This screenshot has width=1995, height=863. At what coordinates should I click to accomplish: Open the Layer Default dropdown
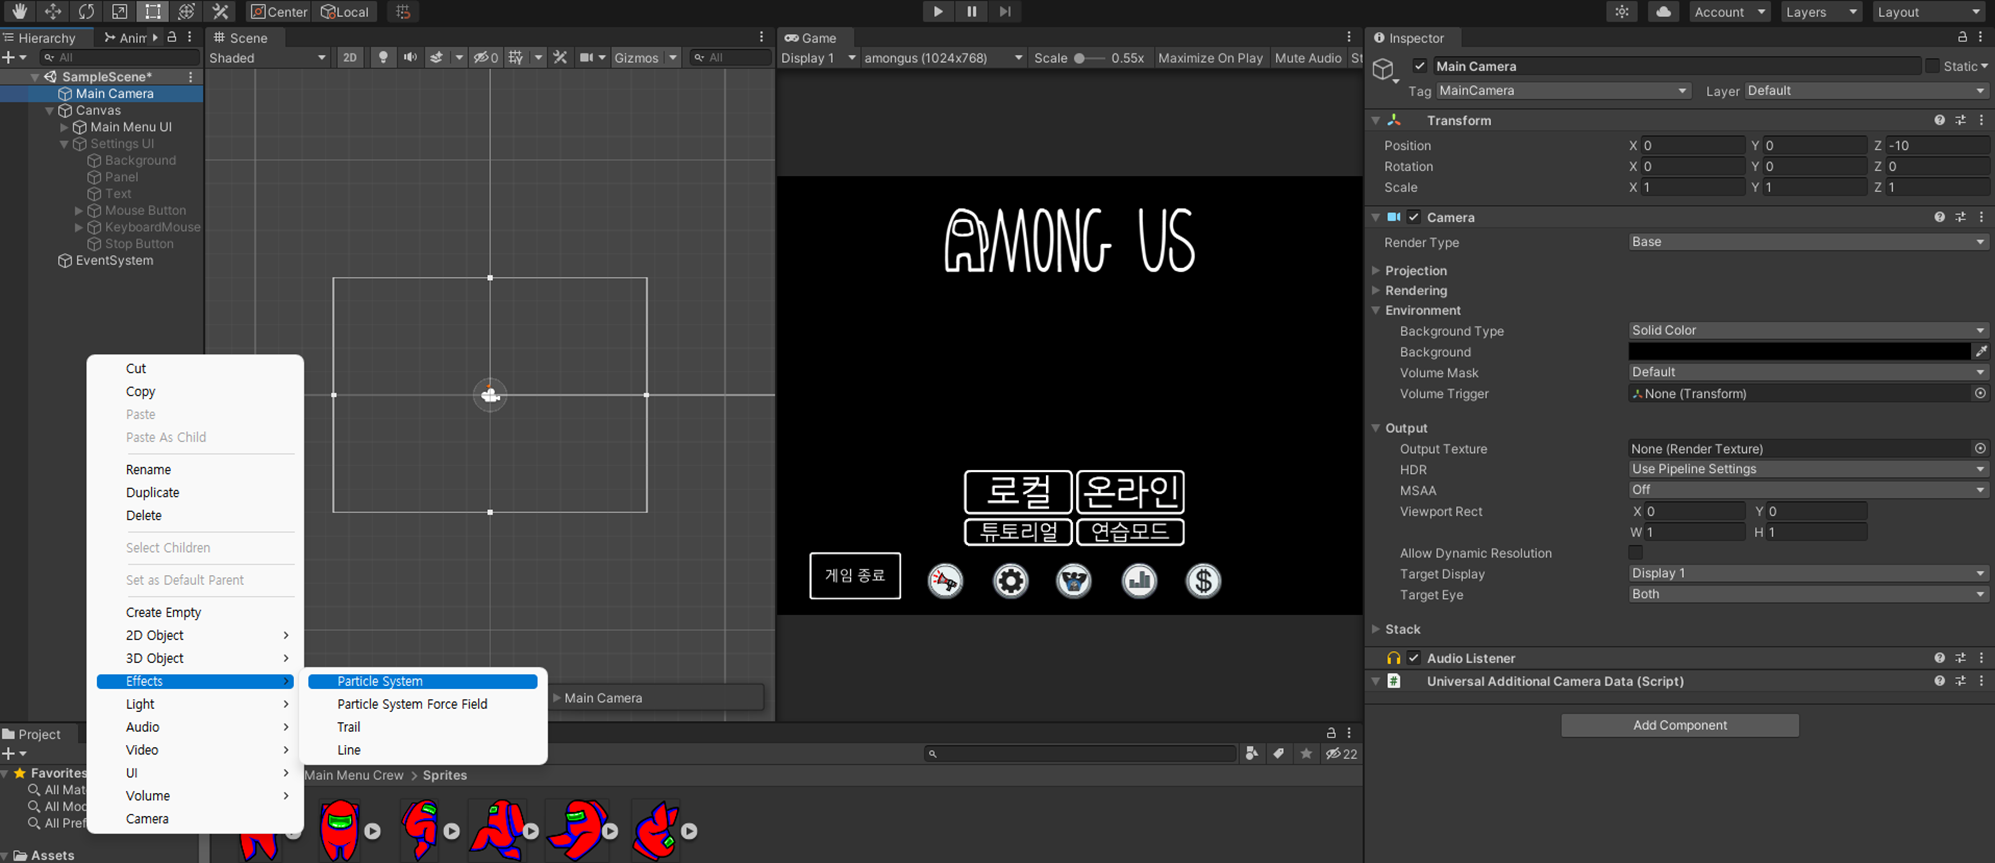[x=1866, y=91]
